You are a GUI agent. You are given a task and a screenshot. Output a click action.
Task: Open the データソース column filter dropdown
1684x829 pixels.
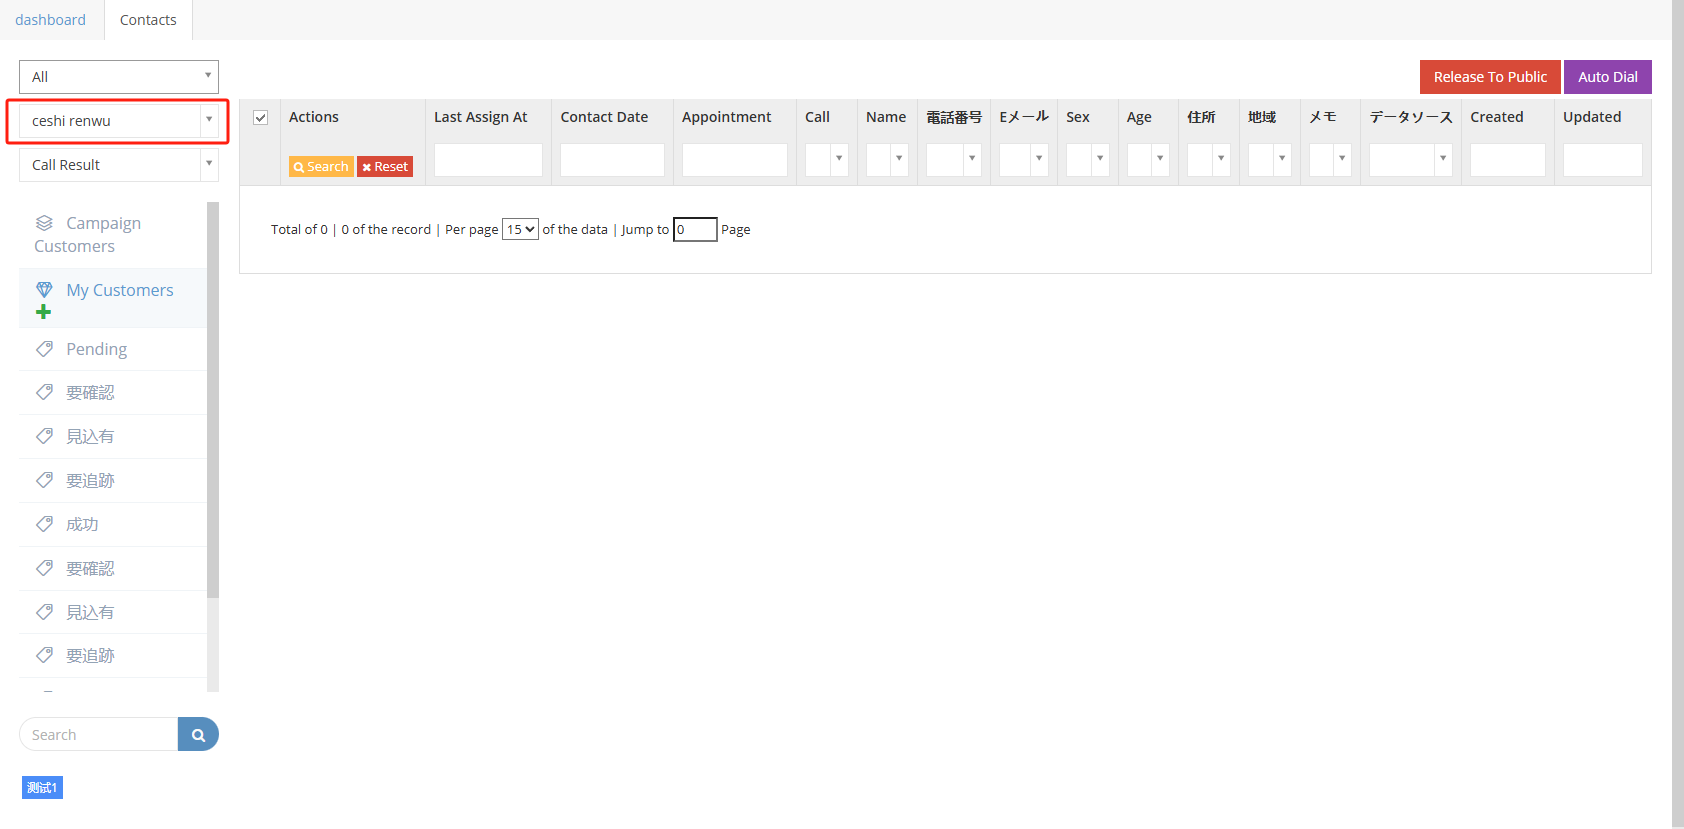click(x=1411, y=159)
